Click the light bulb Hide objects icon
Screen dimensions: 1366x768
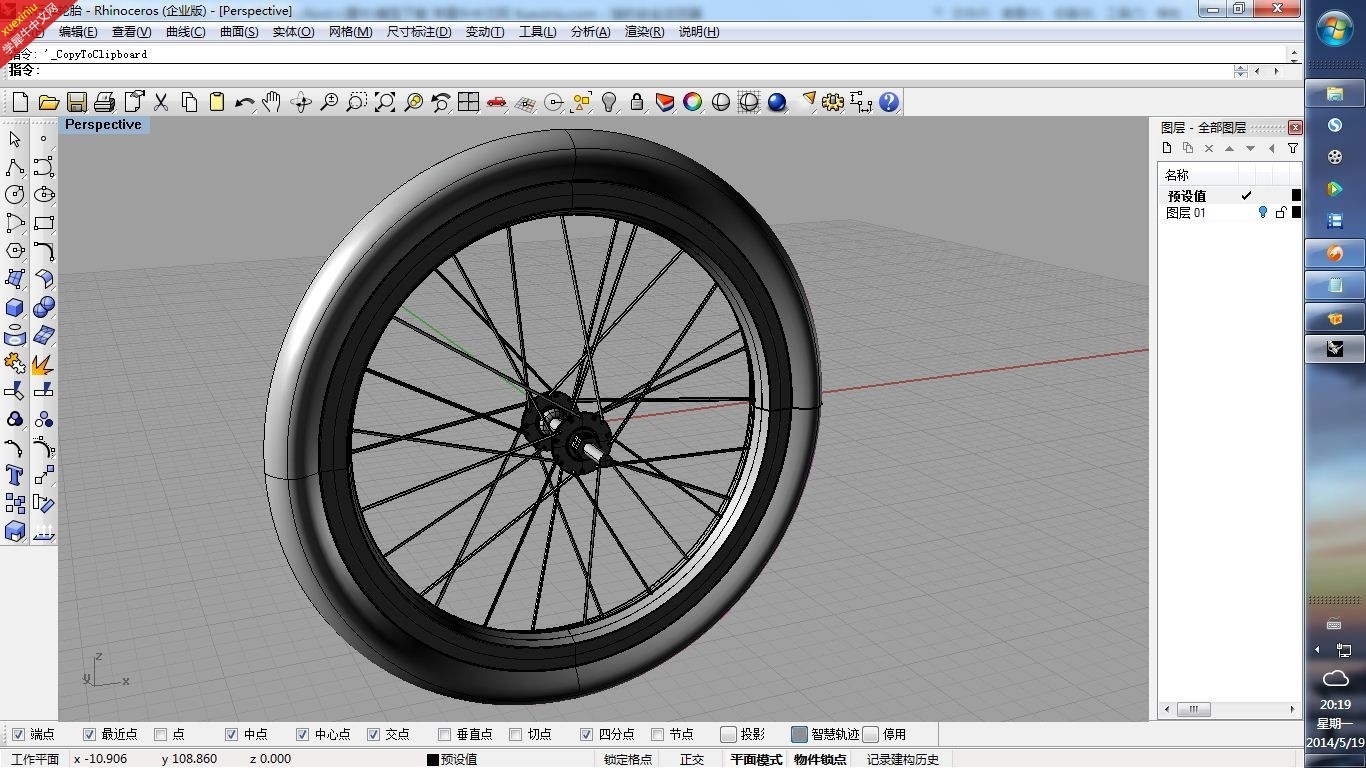tap(608, 102)
